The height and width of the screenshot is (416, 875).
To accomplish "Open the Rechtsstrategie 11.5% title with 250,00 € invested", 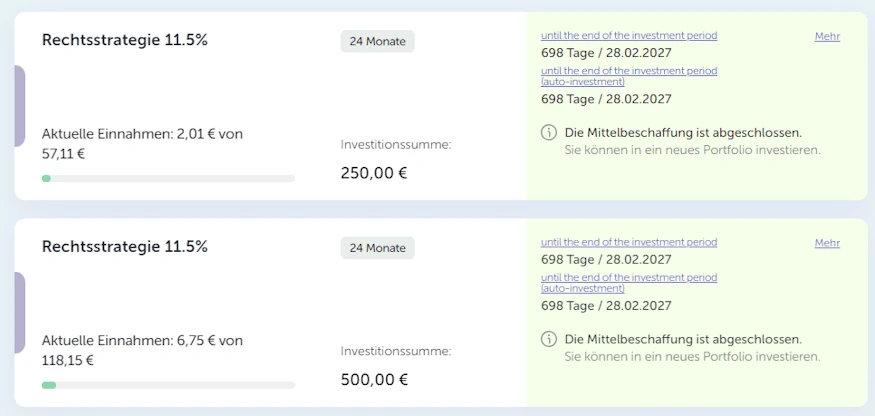I will click(x=124, y=40).
